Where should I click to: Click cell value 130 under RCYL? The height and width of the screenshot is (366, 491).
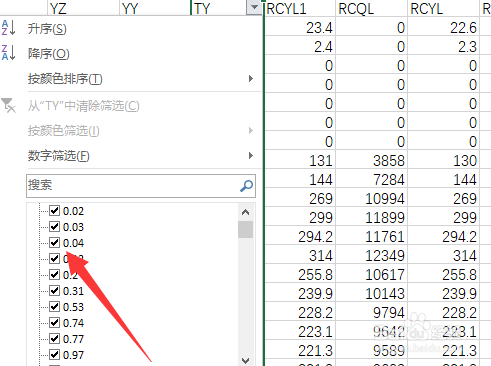click(444, 160)
